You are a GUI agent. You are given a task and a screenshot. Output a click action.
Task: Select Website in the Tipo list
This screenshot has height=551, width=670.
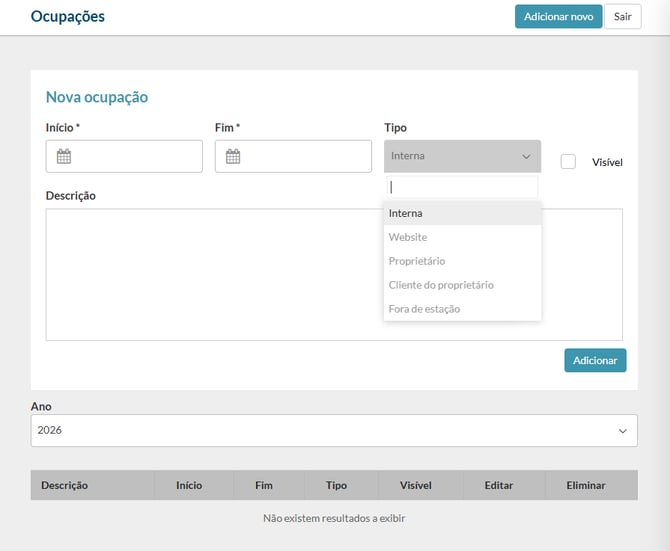[462, 237]
